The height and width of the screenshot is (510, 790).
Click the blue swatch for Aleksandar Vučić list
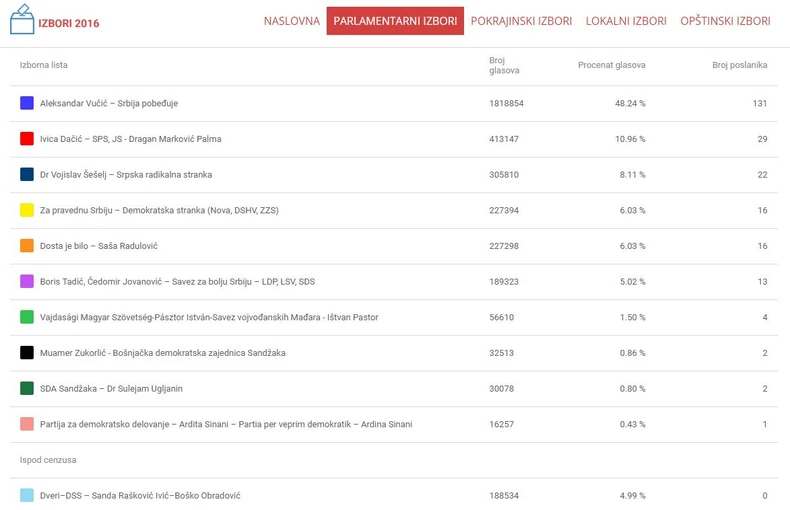click(x=27, y=103)
